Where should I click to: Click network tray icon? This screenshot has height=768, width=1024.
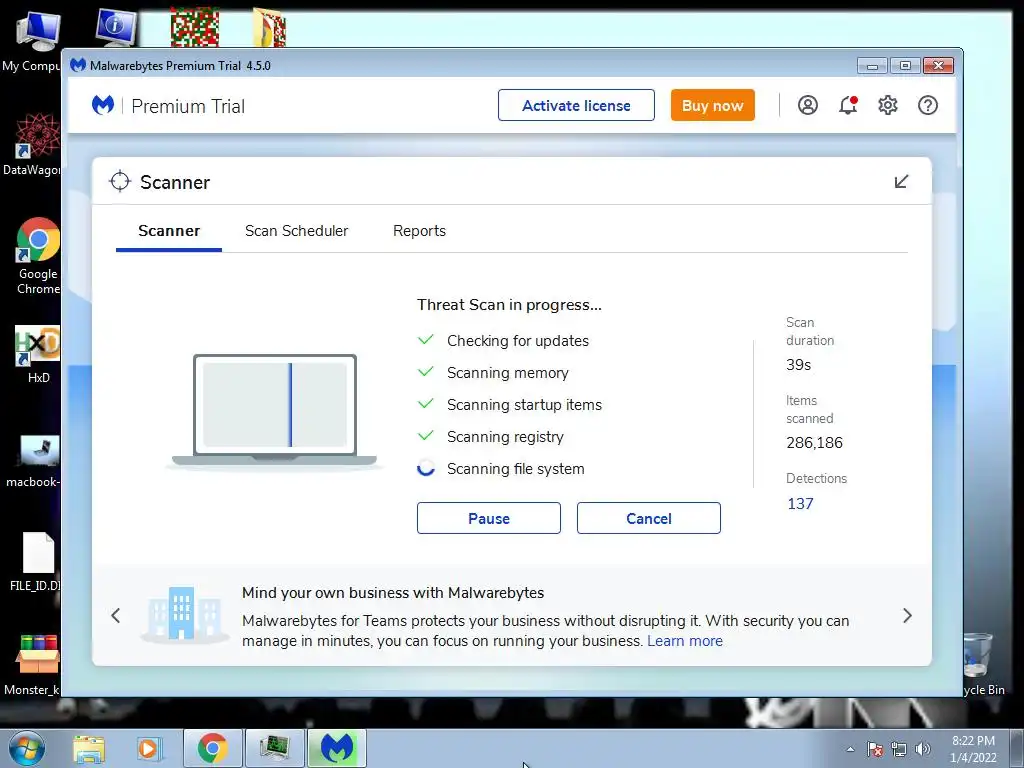(899, 749)
